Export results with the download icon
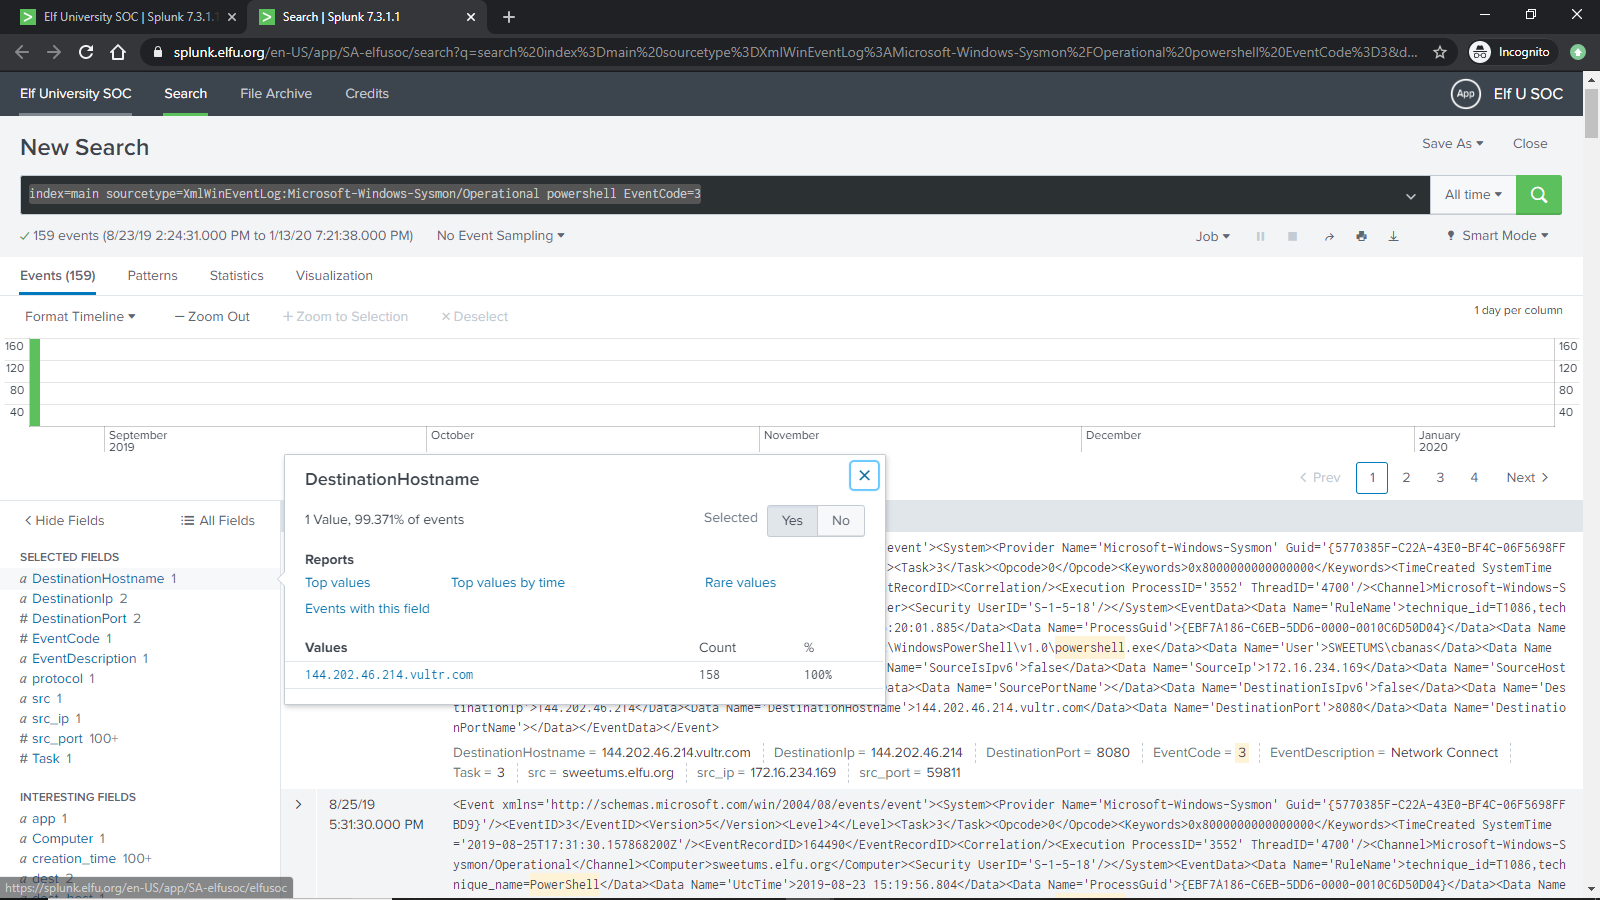Image resolution: width=1600 pixels, height=900 pixels. click(1393, 237)
